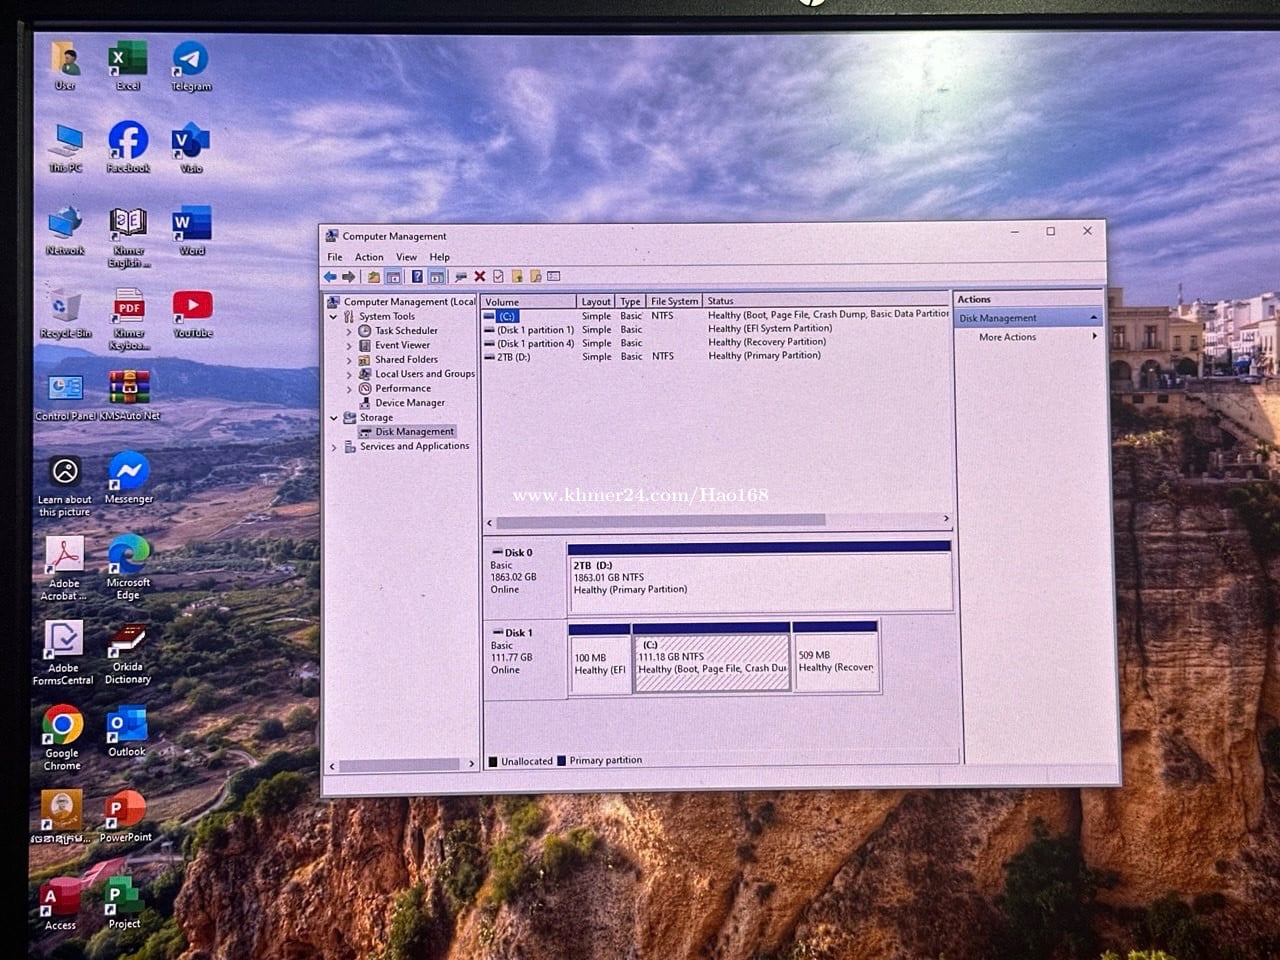Select the 2TB (D:) volume row
The height and width of the screenshot is (960, 1280).
(x=514, y=357)
